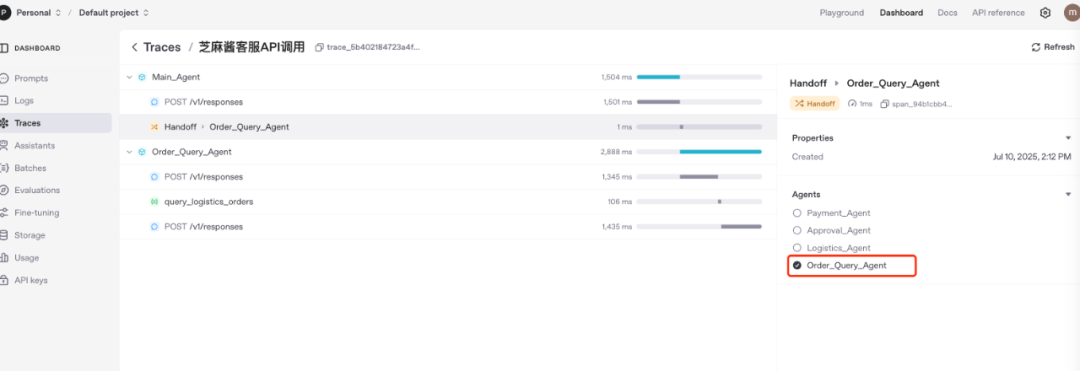Select the Handoff Order_Query_Agent trace row
1080x371 pixels.
tap(448, 127)
